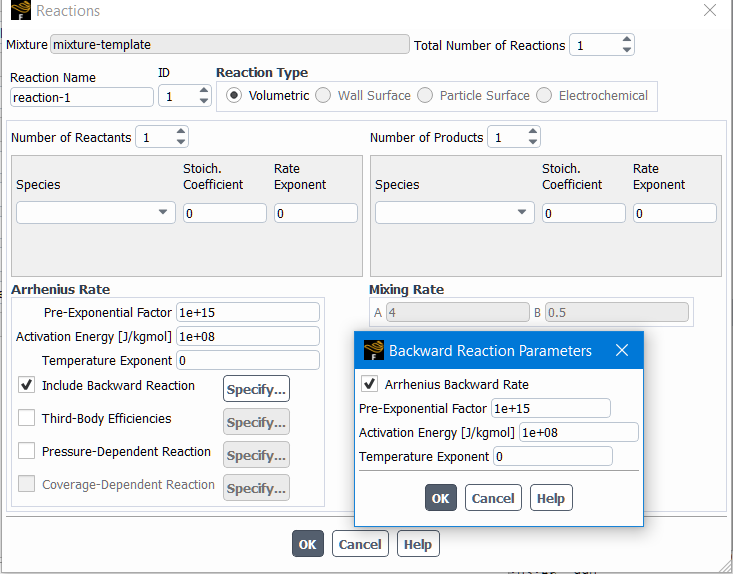Enable Third-Body Efficiencies checkbox
The height and width of the screenshot is (574, 733).
click(26, 417)
